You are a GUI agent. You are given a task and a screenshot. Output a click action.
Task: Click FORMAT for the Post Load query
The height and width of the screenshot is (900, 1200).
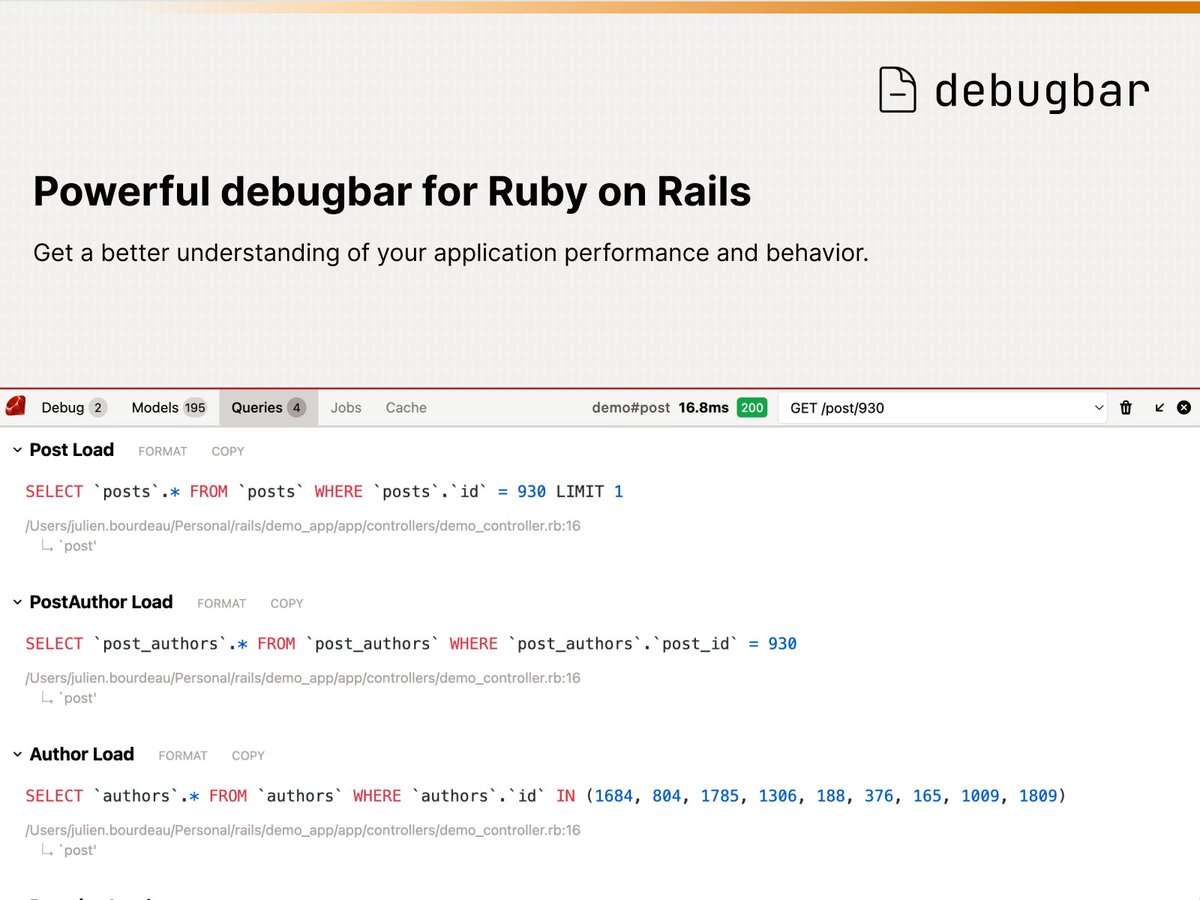pyautogui.click(x=162, y=451)
